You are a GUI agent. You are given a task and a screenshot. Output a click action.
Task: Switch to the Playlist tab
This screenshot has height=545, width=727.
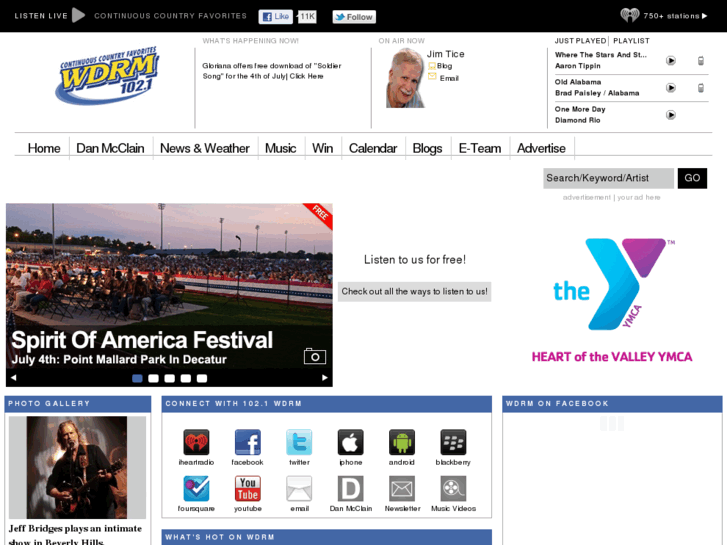click(x=631, y=41)
